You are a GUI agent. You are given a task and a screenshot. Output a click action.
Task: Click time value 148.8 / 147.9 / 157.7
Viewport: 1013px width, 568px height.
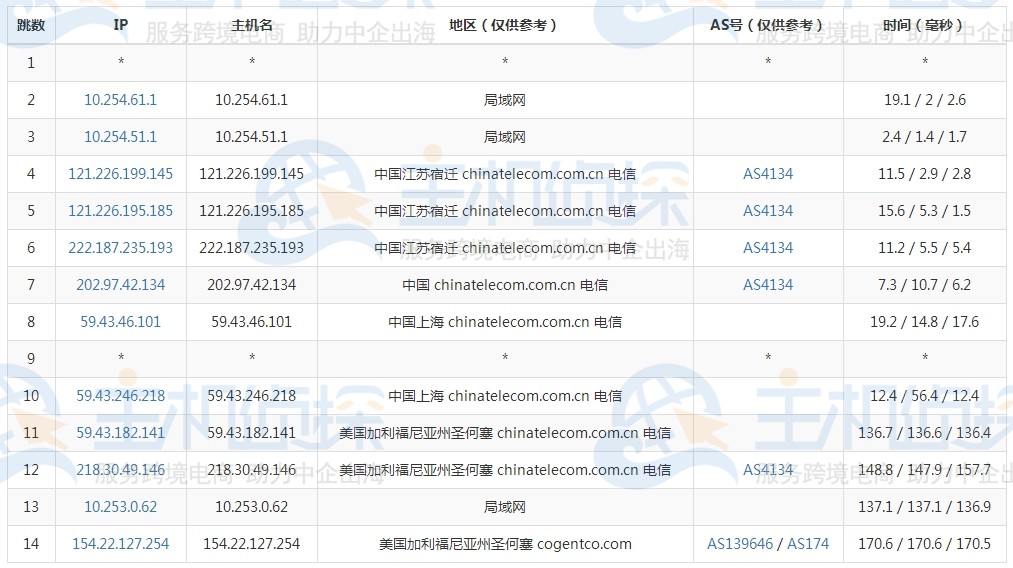coord(925,470)
